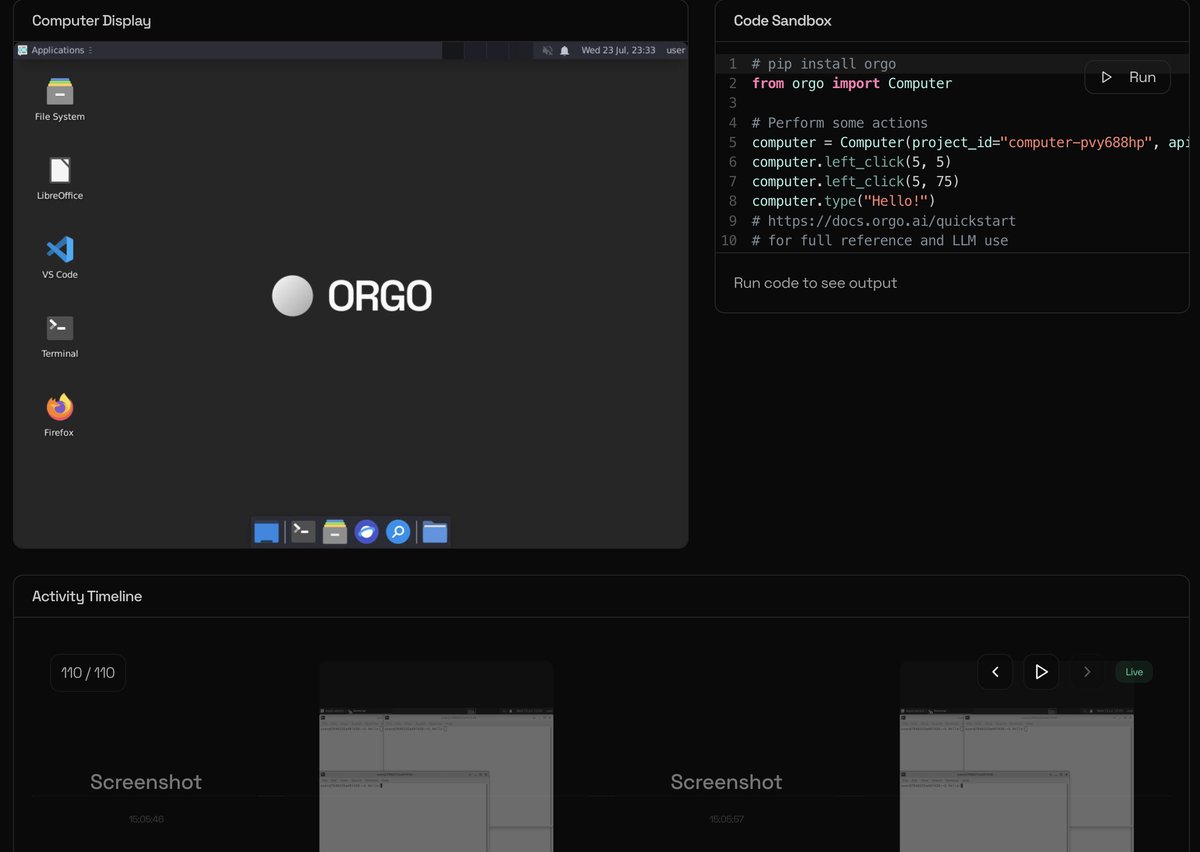Open the Applications menu
Image resolution: width=1200 pixels, height=852 pixels.
click(56, 50)
